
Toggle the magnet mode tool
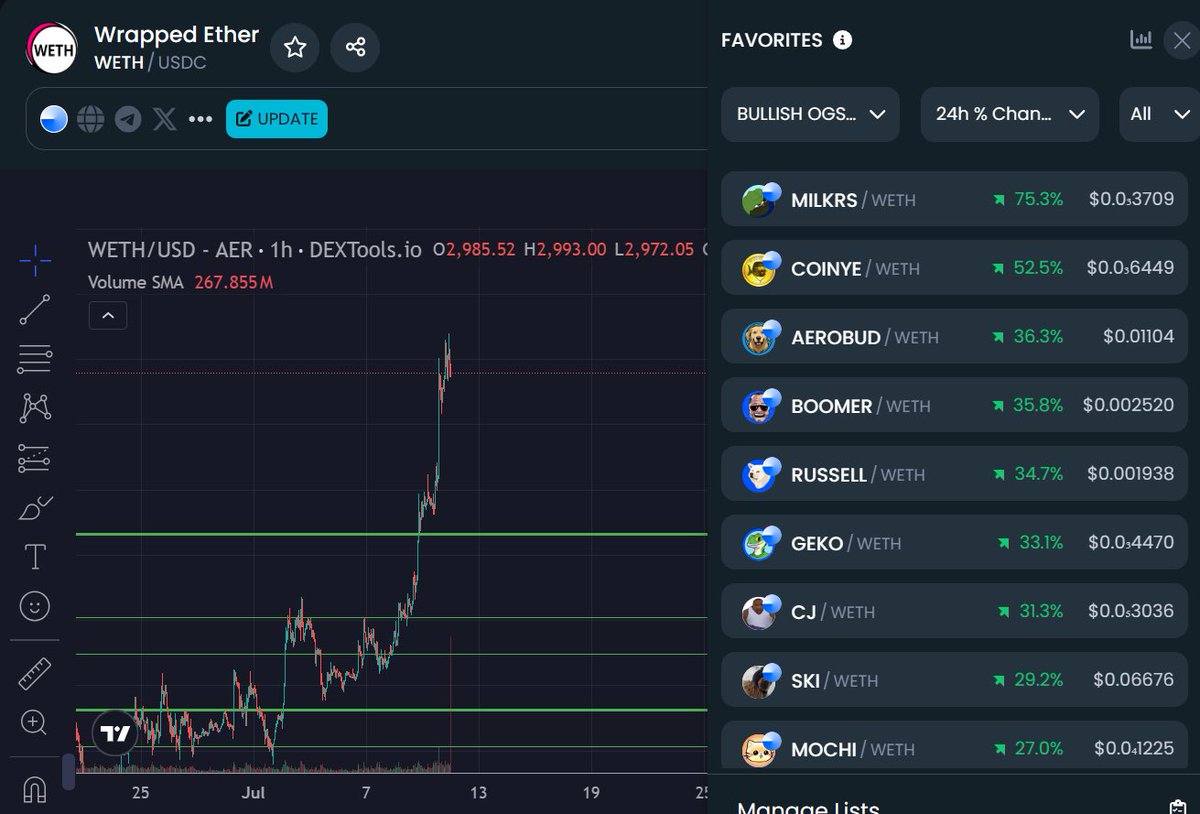pos(35,790)
